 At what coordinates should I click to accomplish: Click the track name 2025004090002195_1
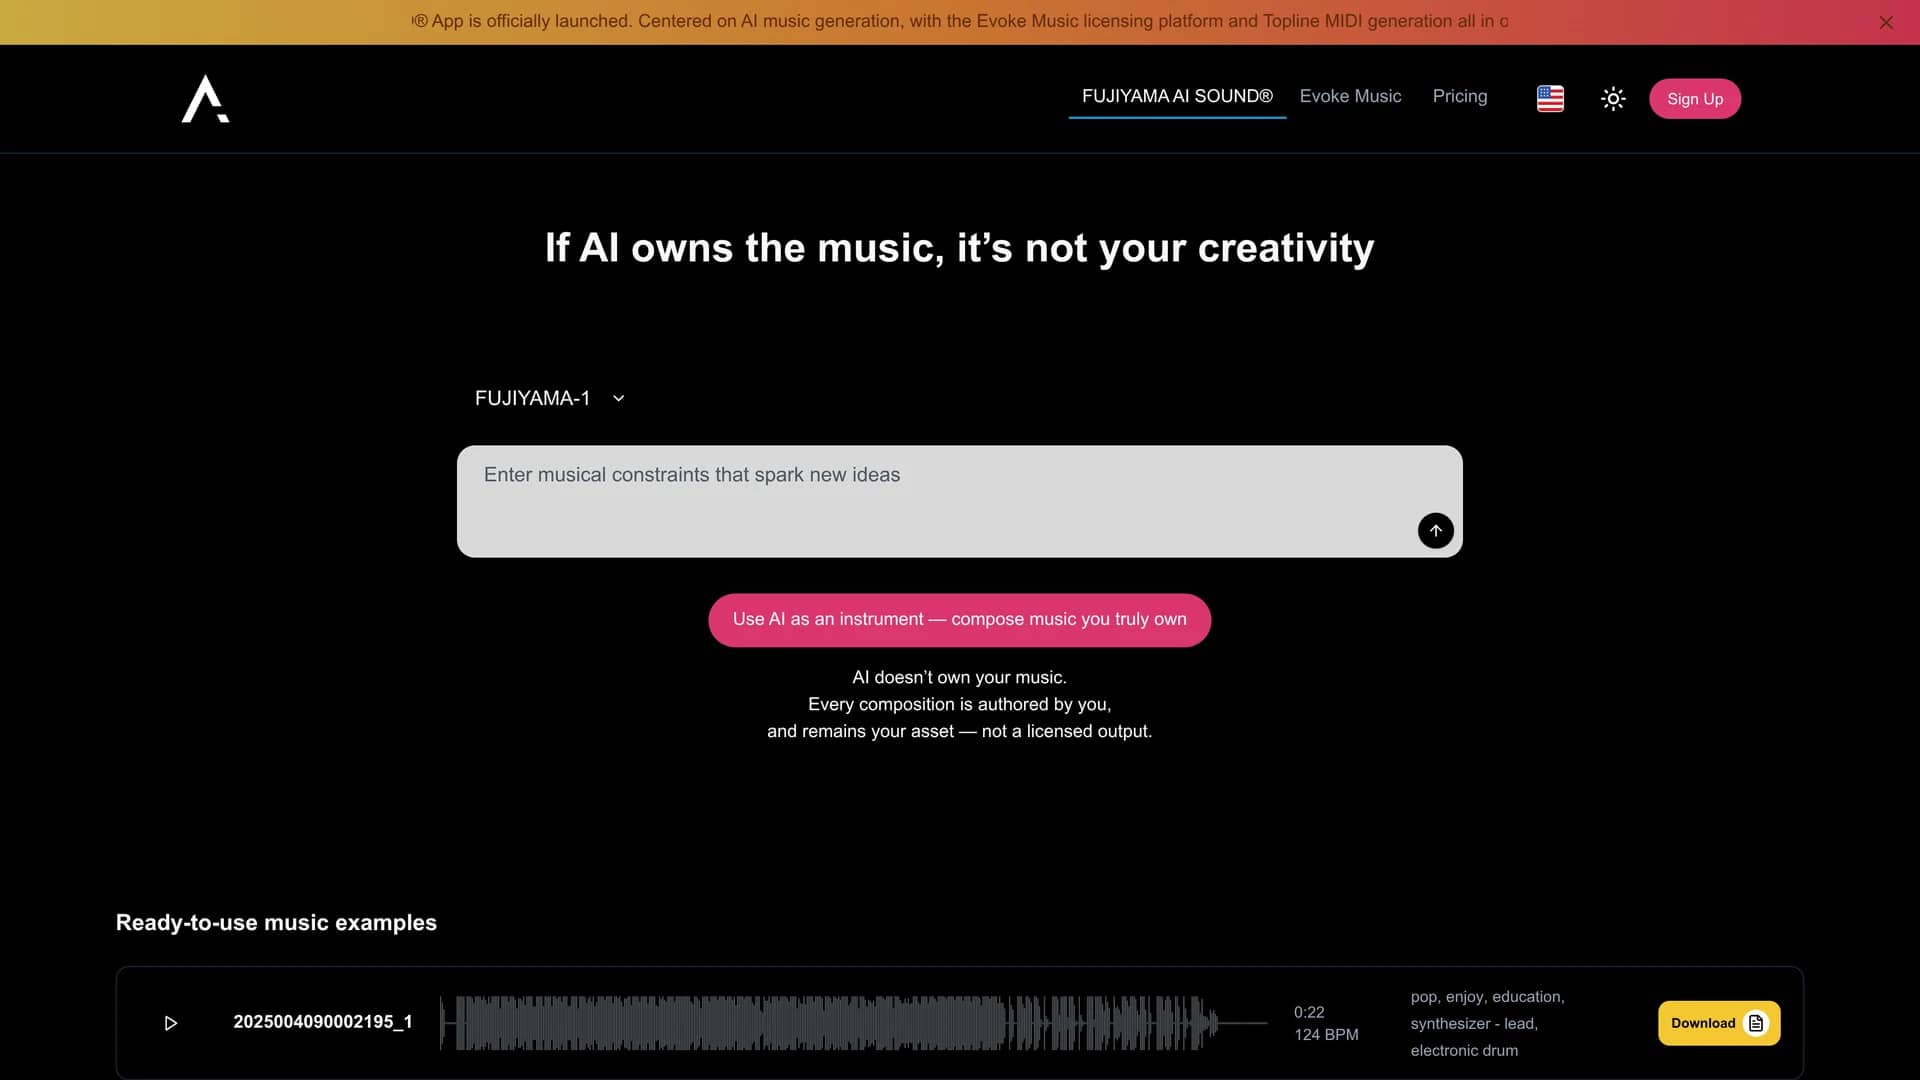tap(323, 1022)
